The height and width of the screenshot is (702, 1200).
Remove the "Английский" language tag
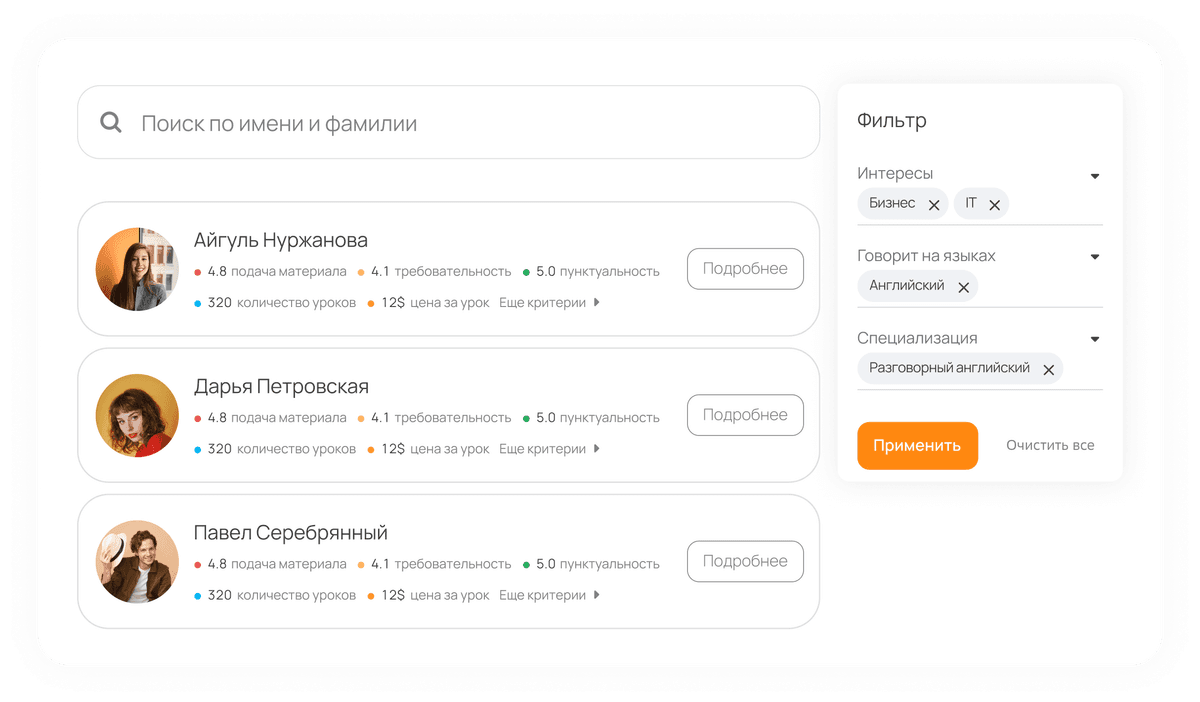pos(963,286)
